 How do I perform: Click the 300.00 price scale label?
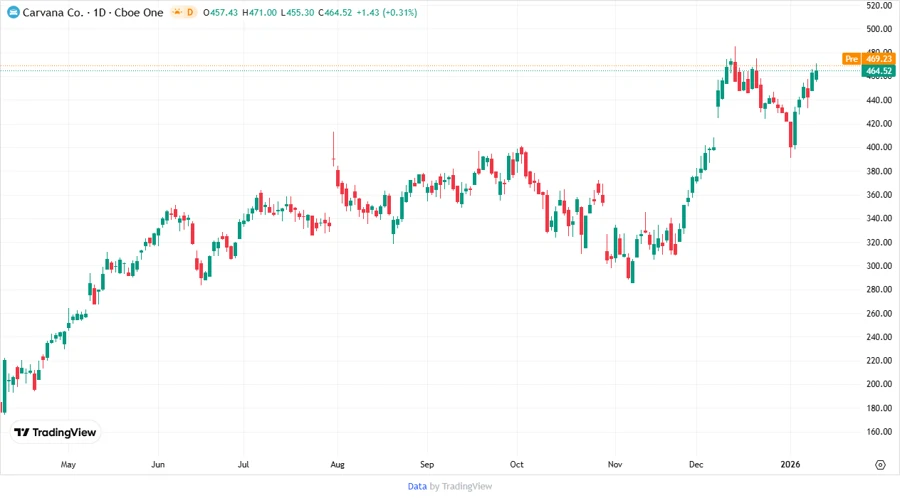(x=879, y=266)
